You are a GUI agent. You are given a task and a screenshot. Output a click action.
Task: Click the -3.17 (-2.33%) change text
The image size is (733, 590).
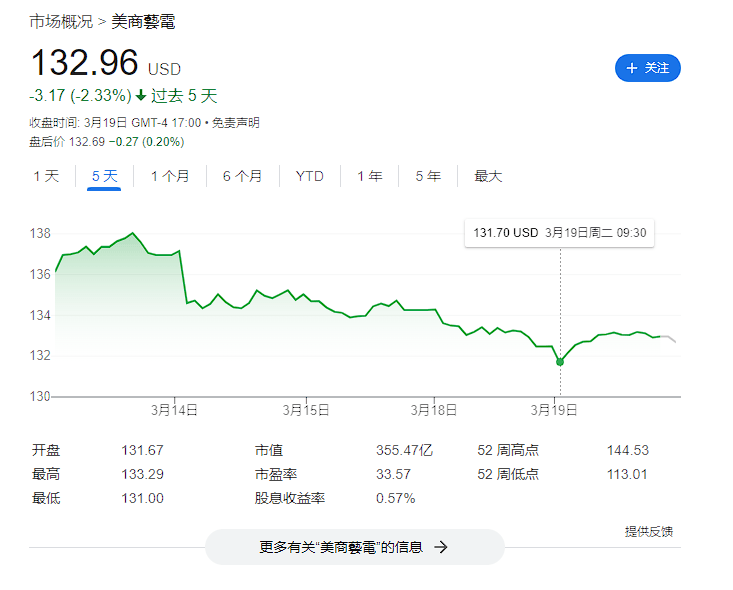tap(80, 96)
